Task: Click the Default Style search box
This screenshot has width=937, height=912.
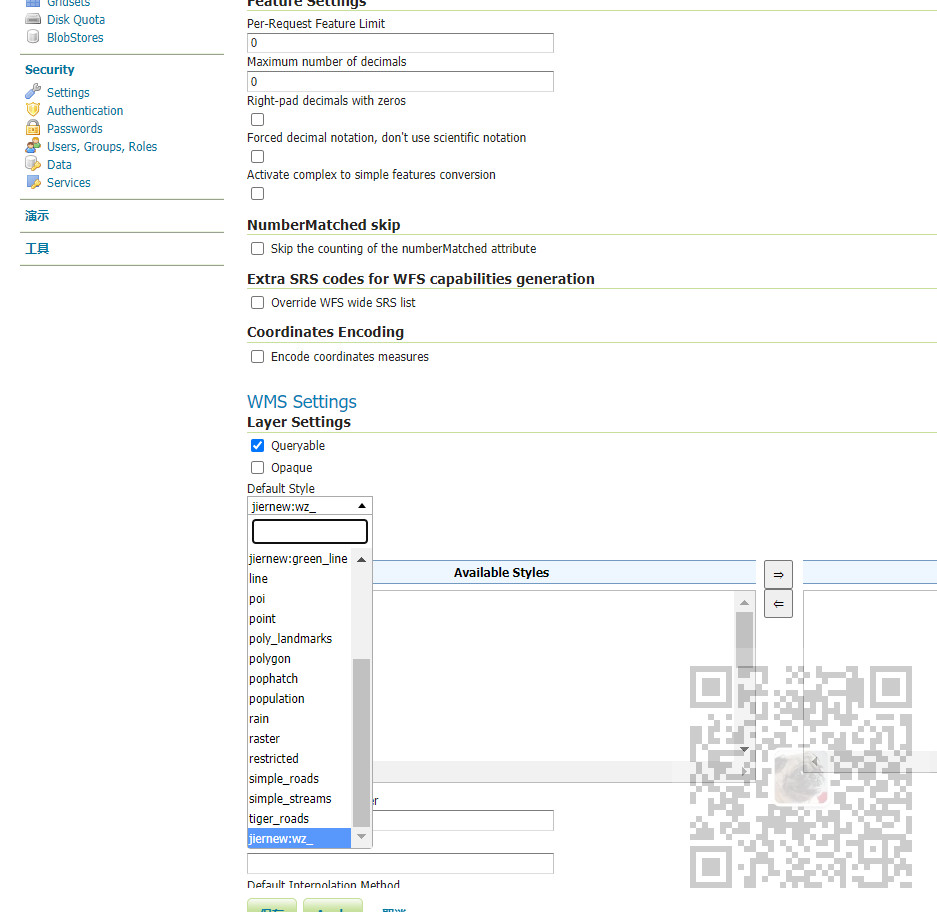Action: point(310,531)
